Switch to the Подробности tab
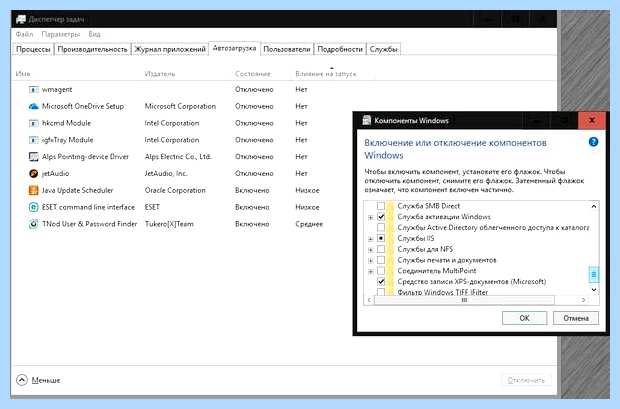Image resolution: width=620 pixels, height=409 pixels. [x=340, y=49]
